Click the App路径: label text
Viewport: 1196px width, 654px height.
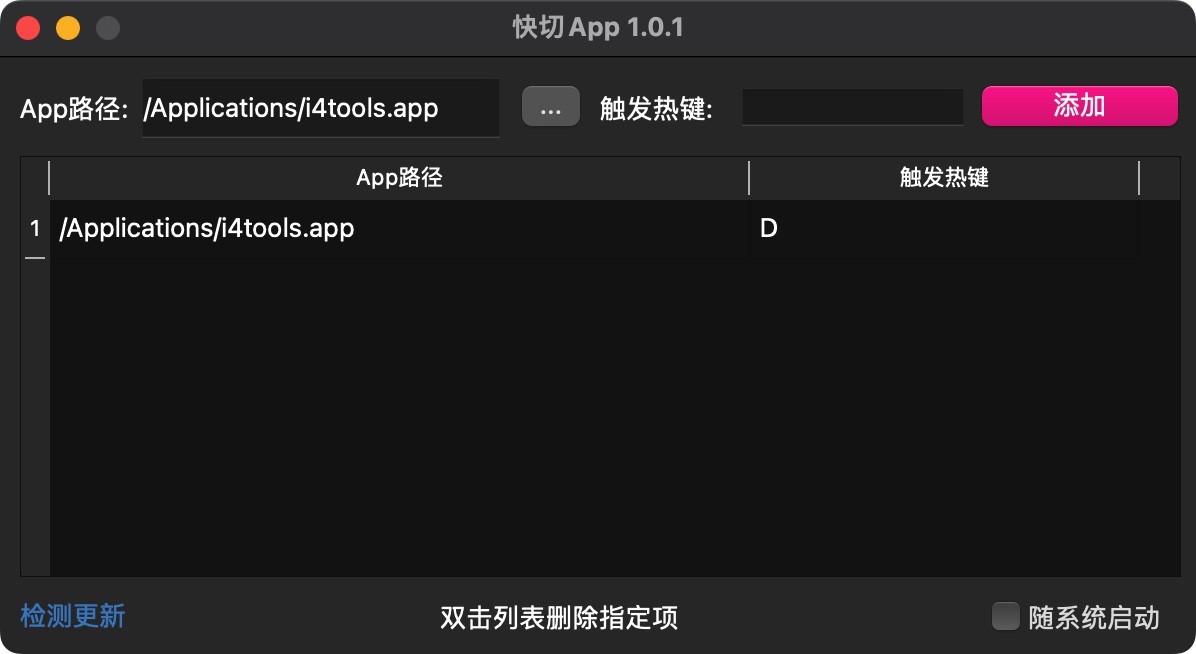[x=74, y=108]
